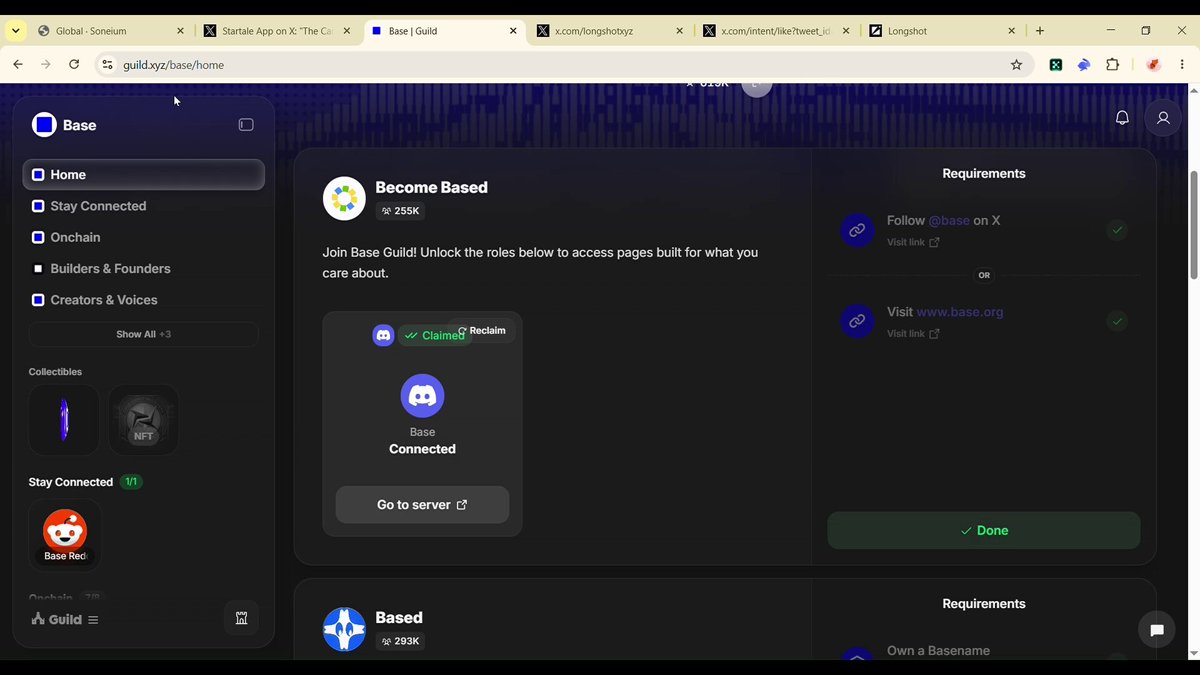Click the Become Based role logo
The height and width of the screenshot is (675, 1200).
tap(344, 199)
